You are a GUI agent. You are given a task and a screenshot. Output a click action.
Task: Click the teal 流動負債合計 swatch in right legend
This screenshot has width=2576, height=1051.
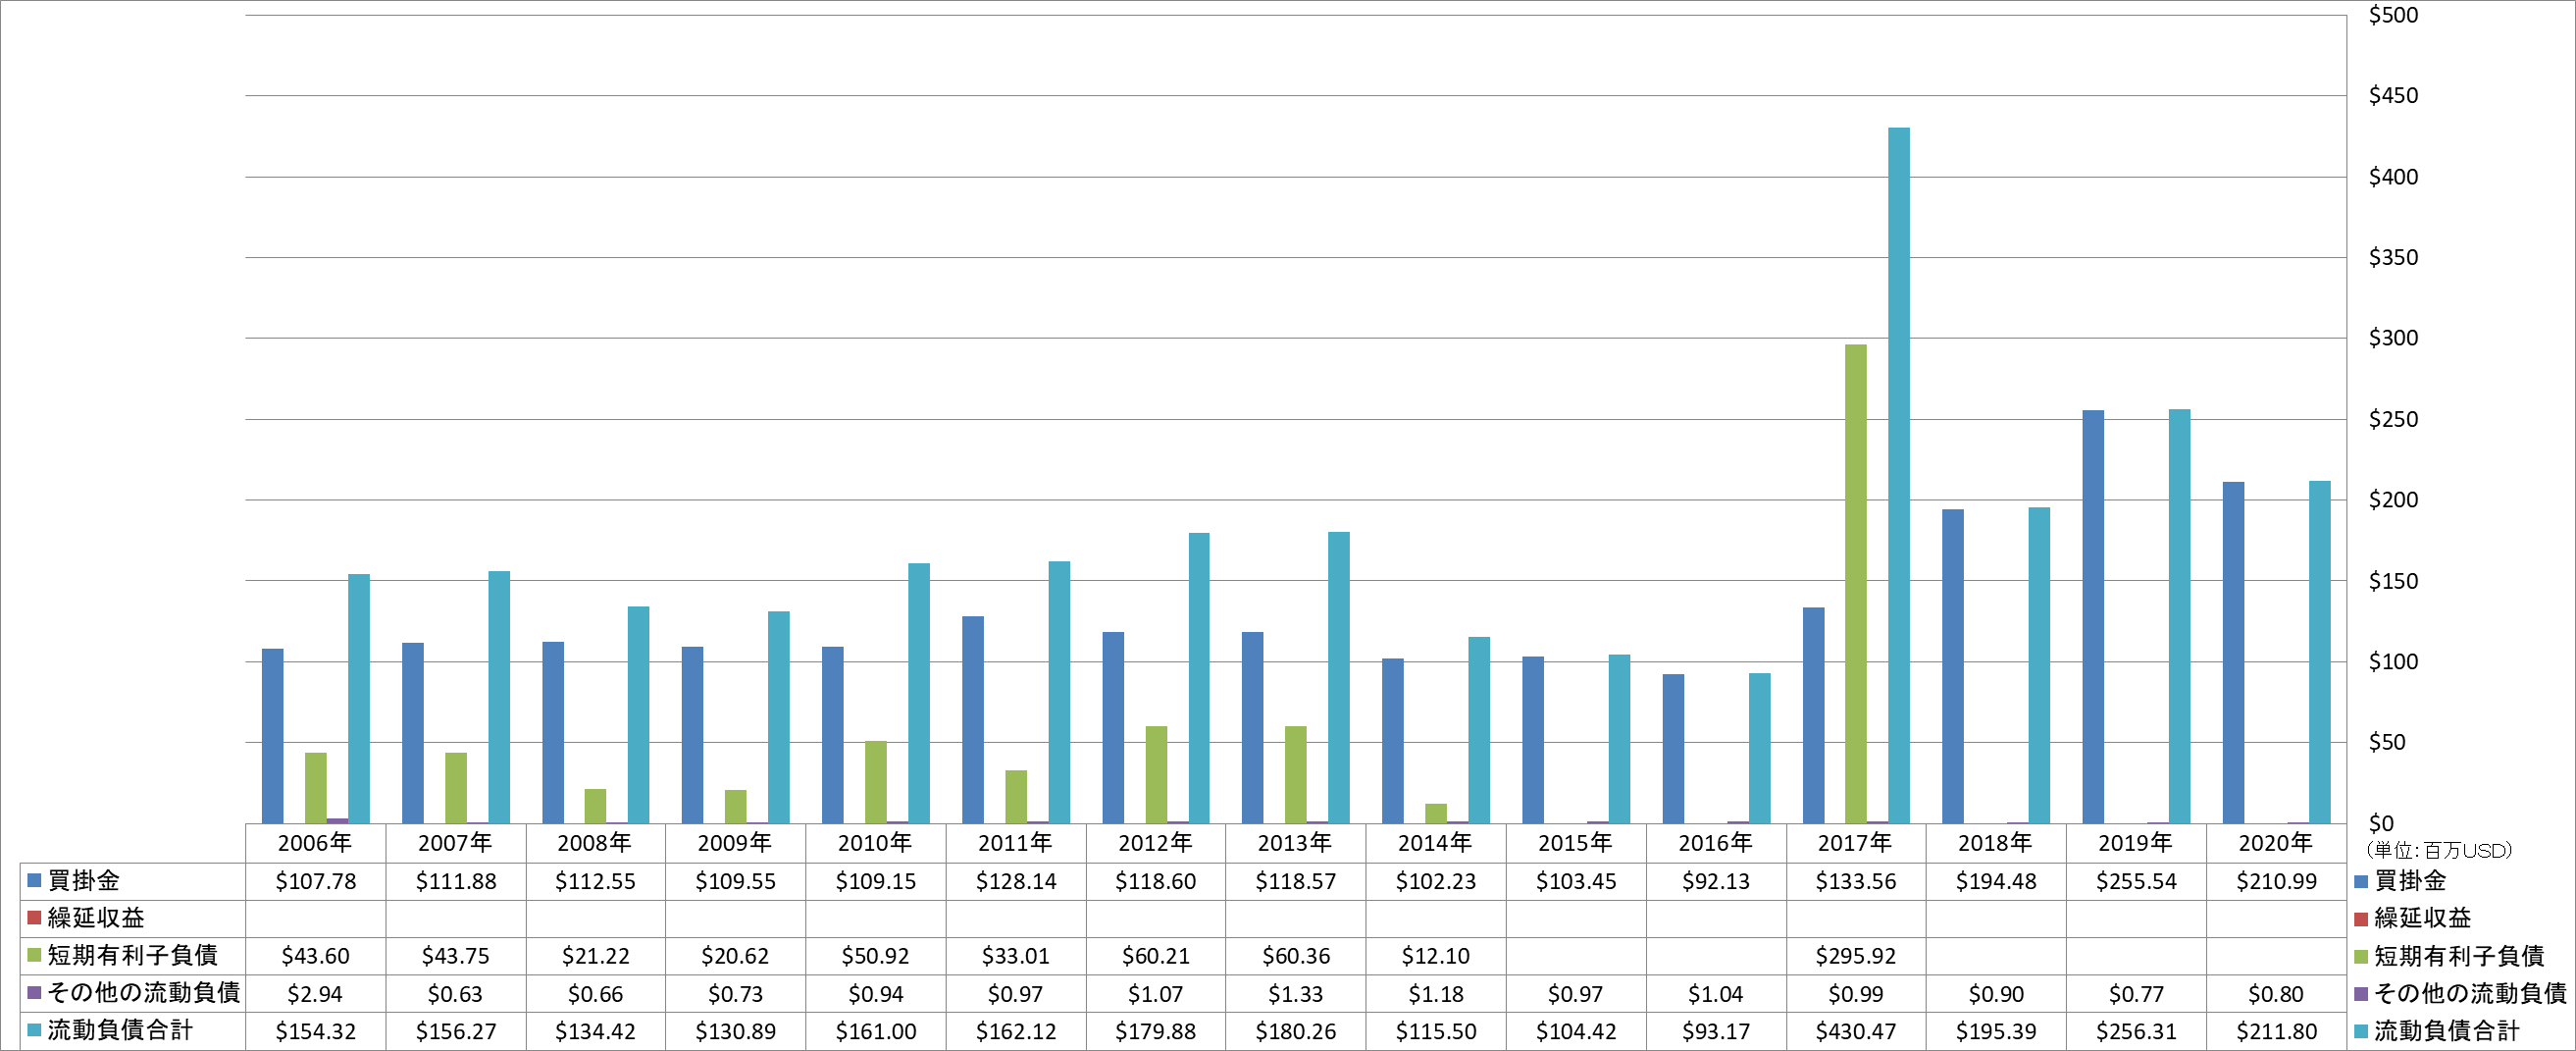click(x=2360, y=1031)
